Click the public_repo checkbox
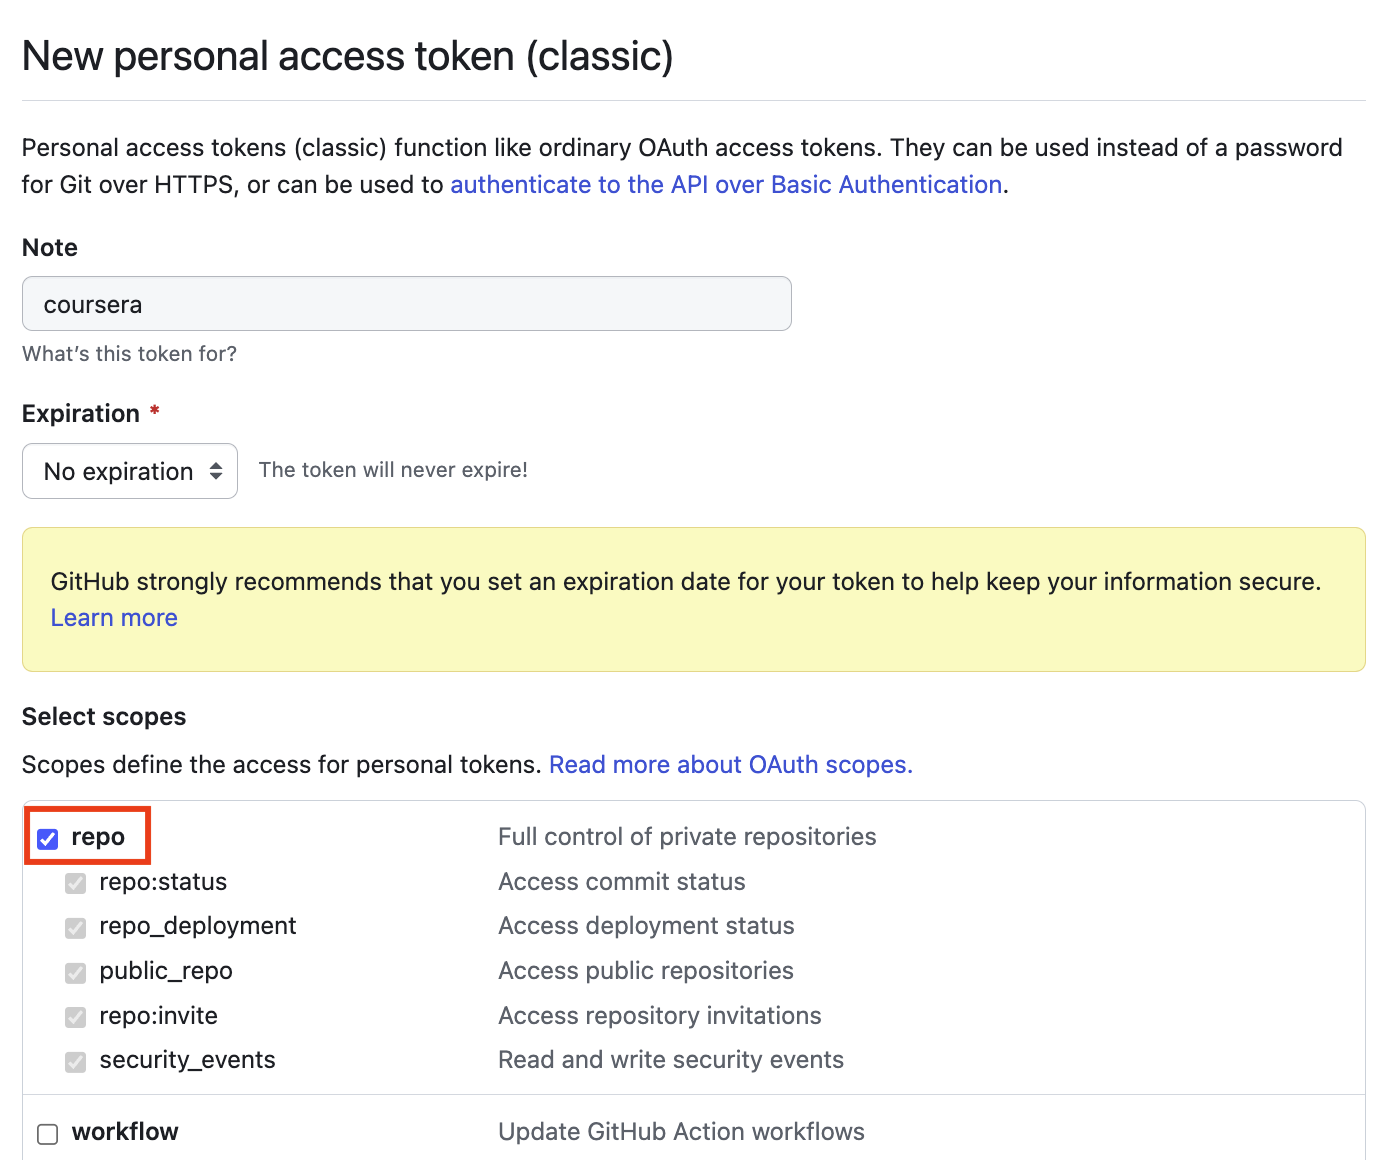Viewport: 1385px width, 1160px height. tap(76, 972)
